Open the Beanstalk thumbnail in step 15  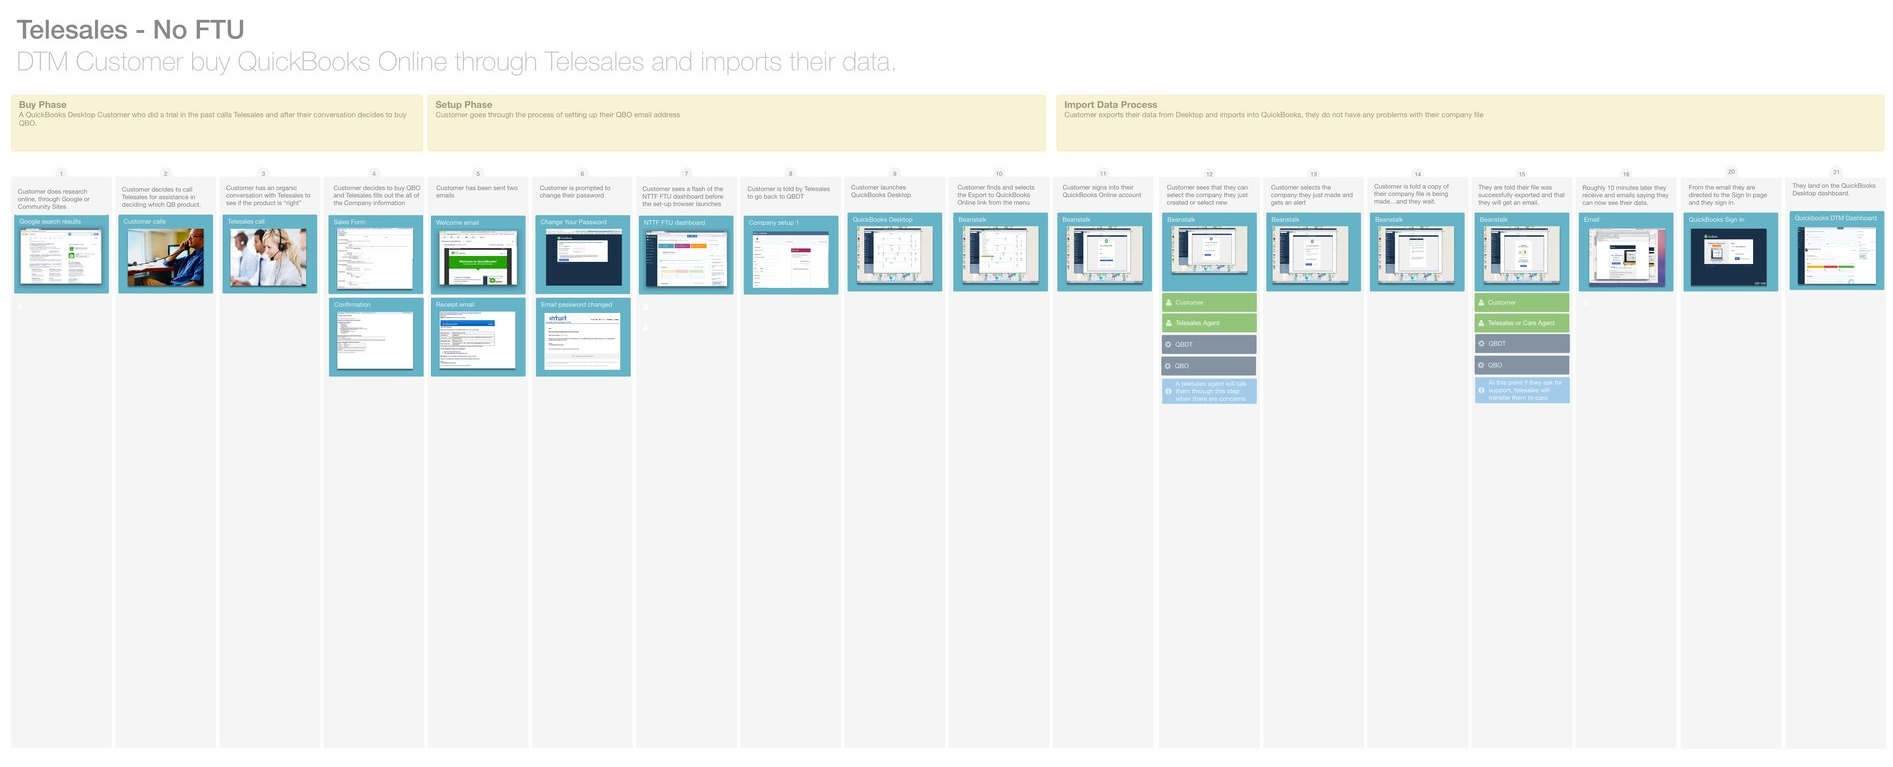(1522, 254)
